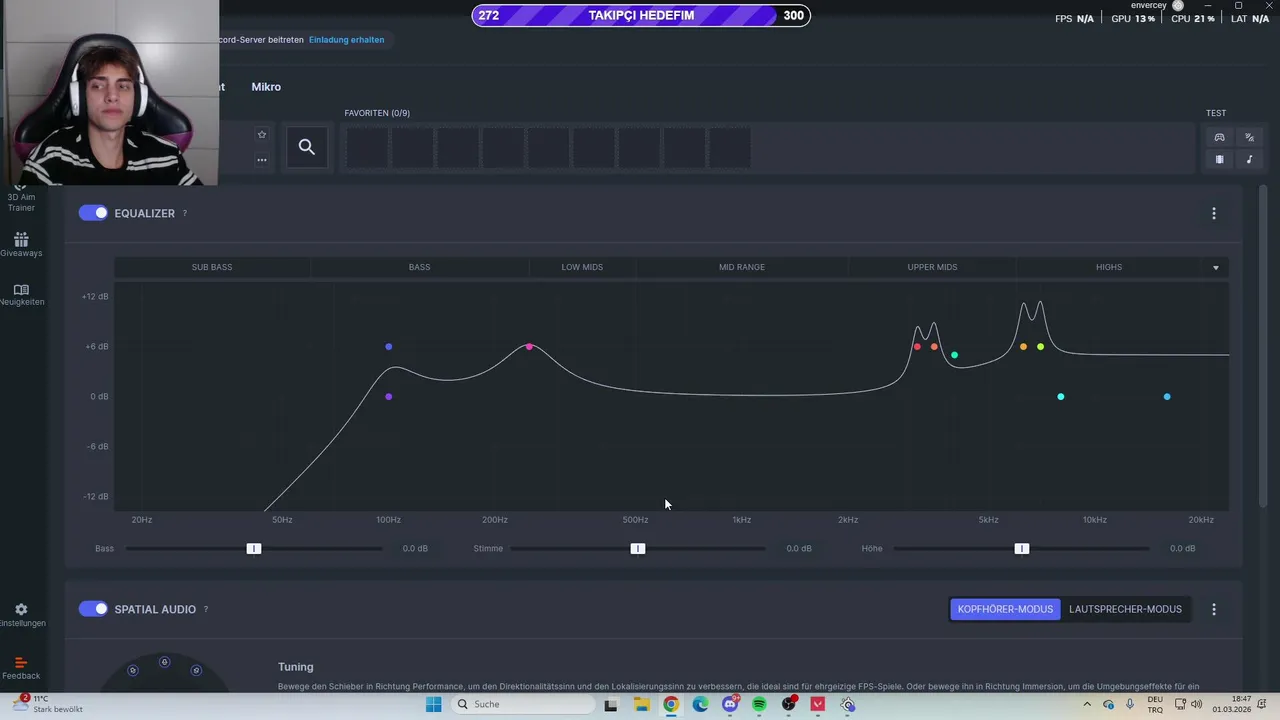Start the film movie sound test
The image size is (1280, 720).
coord(1219,159)
